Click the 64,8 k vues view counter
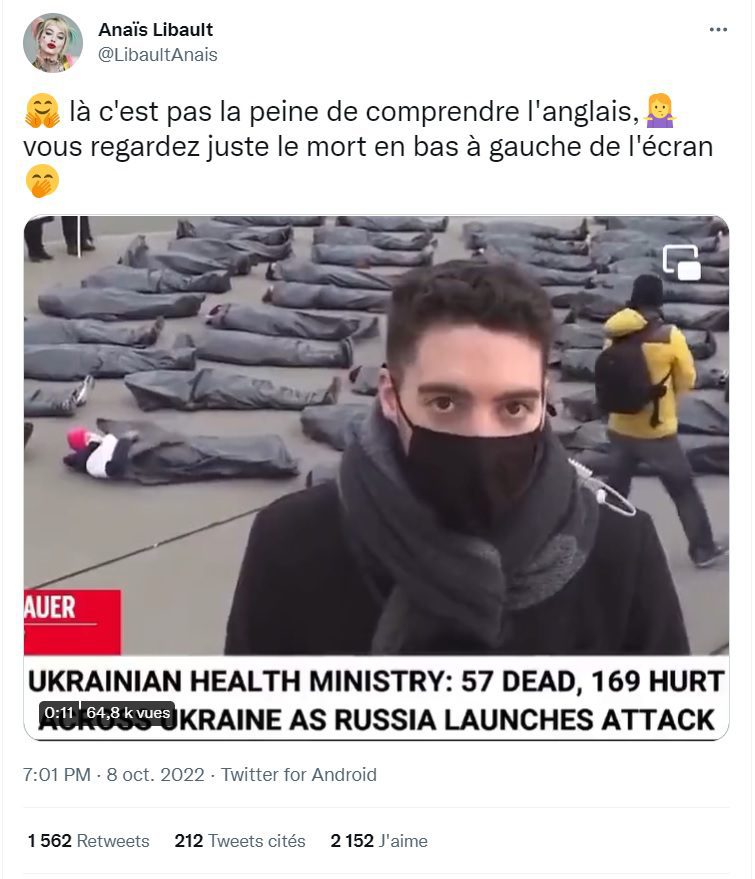The height and width of the screenshot is (879, 755). [x=128, y=713]
